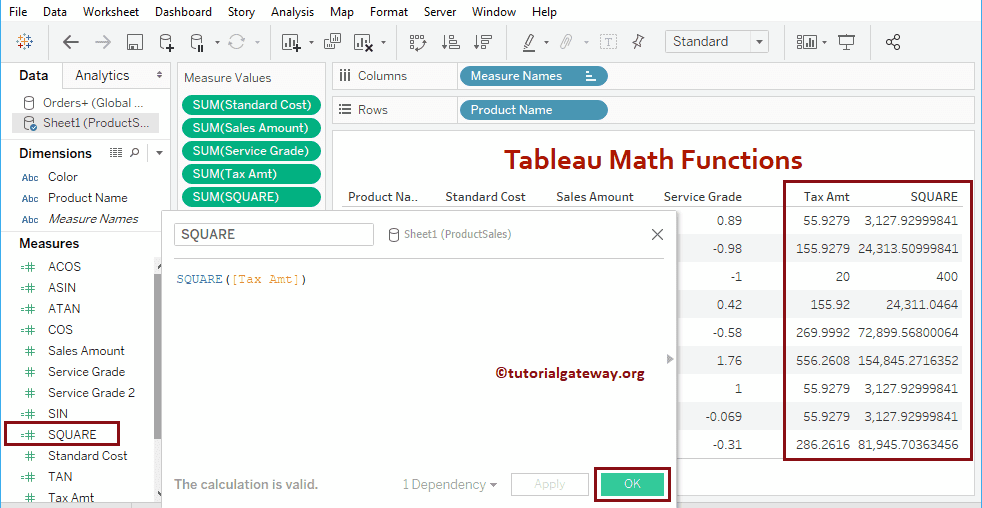The width and height of the screenshot is (982, 508).
Task: Click the SUM(Standard Cost) pill
Action: click(252, 105)
